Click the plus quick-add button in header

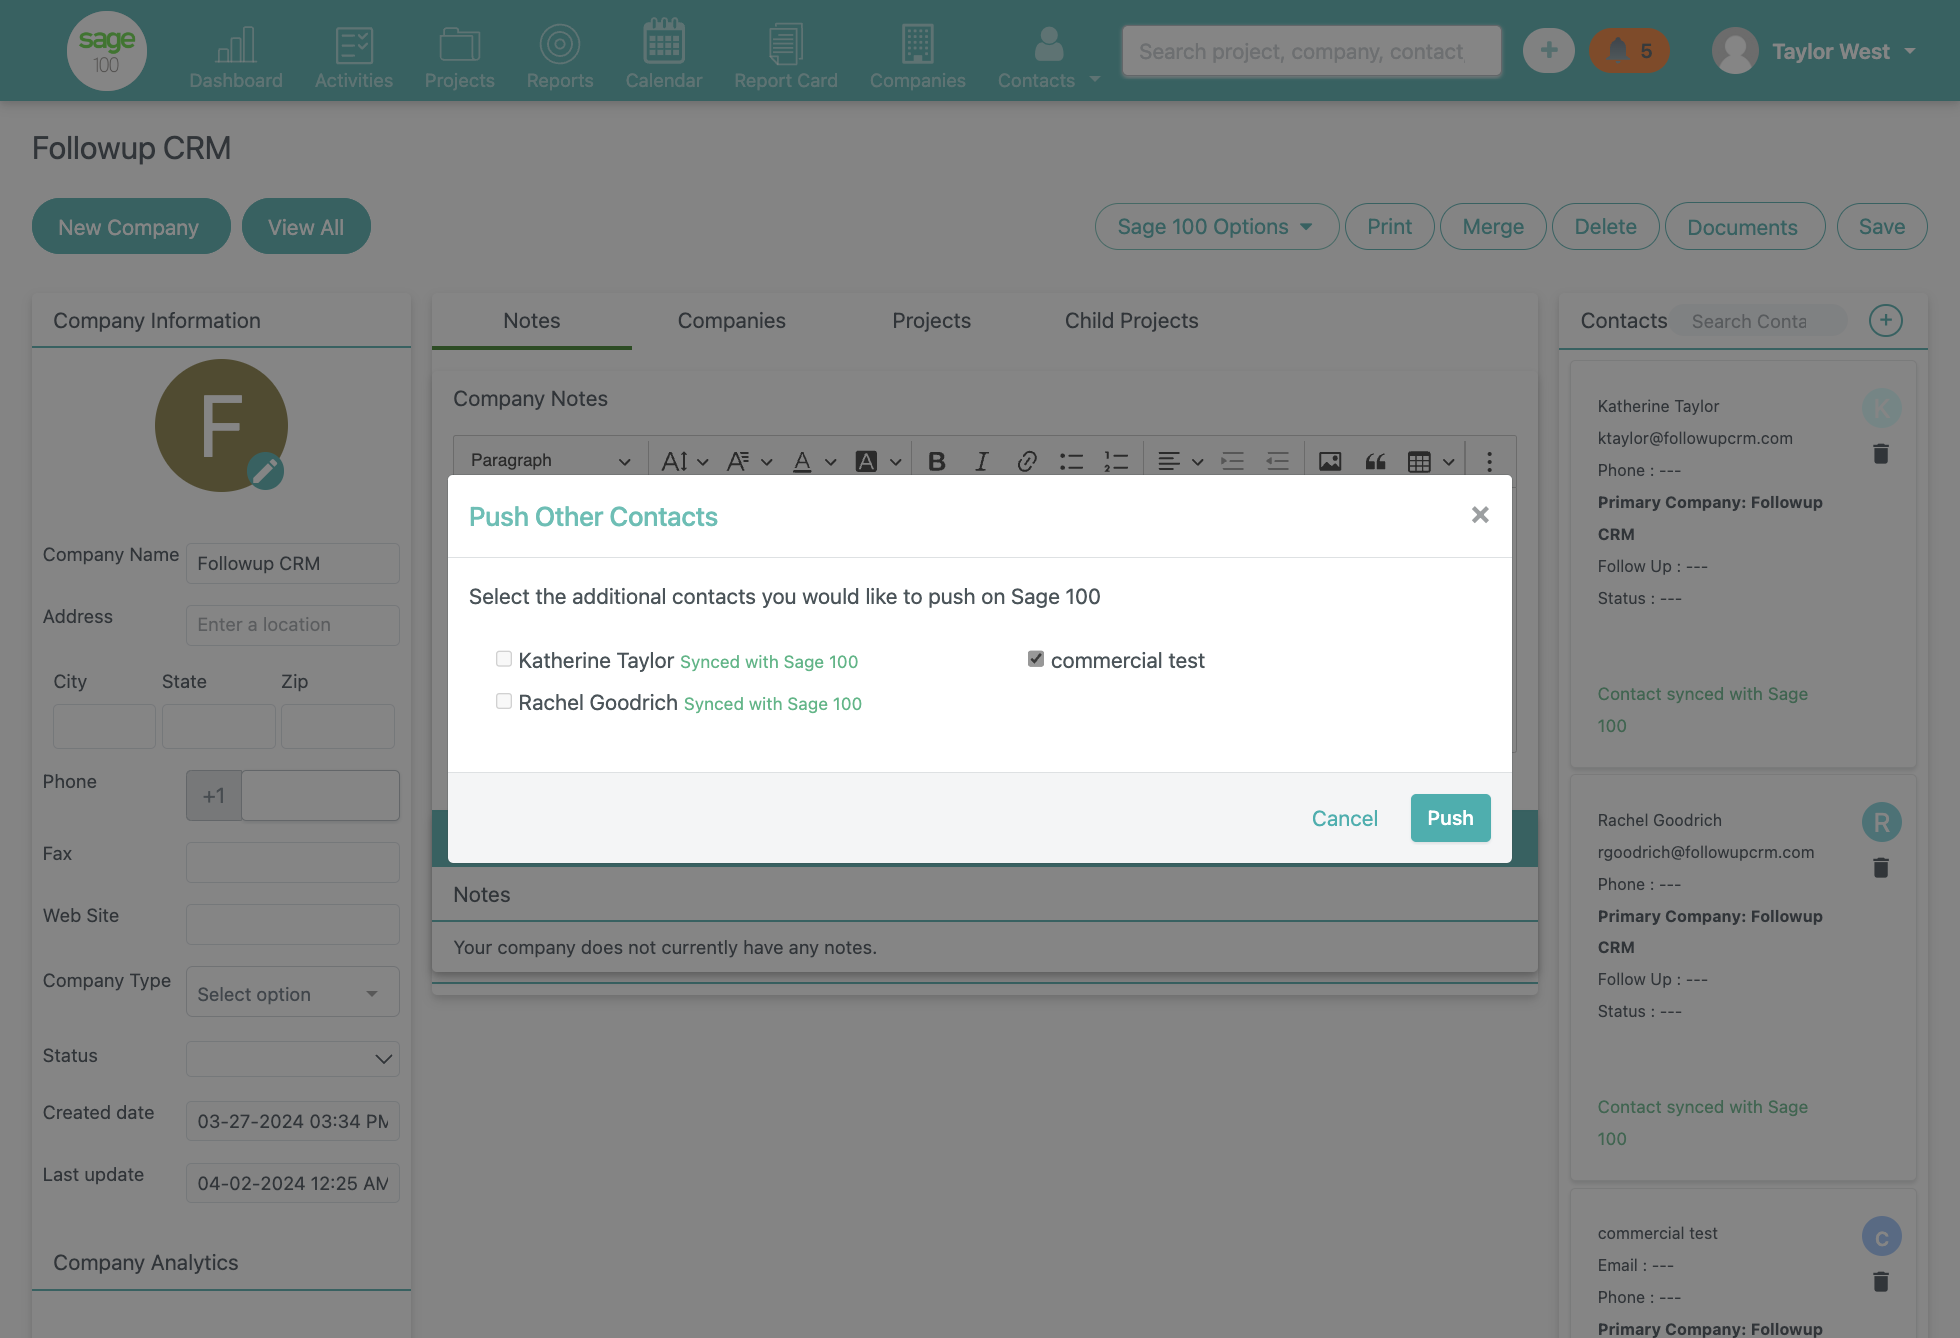pyautogui.click(x=1549, y=51)
